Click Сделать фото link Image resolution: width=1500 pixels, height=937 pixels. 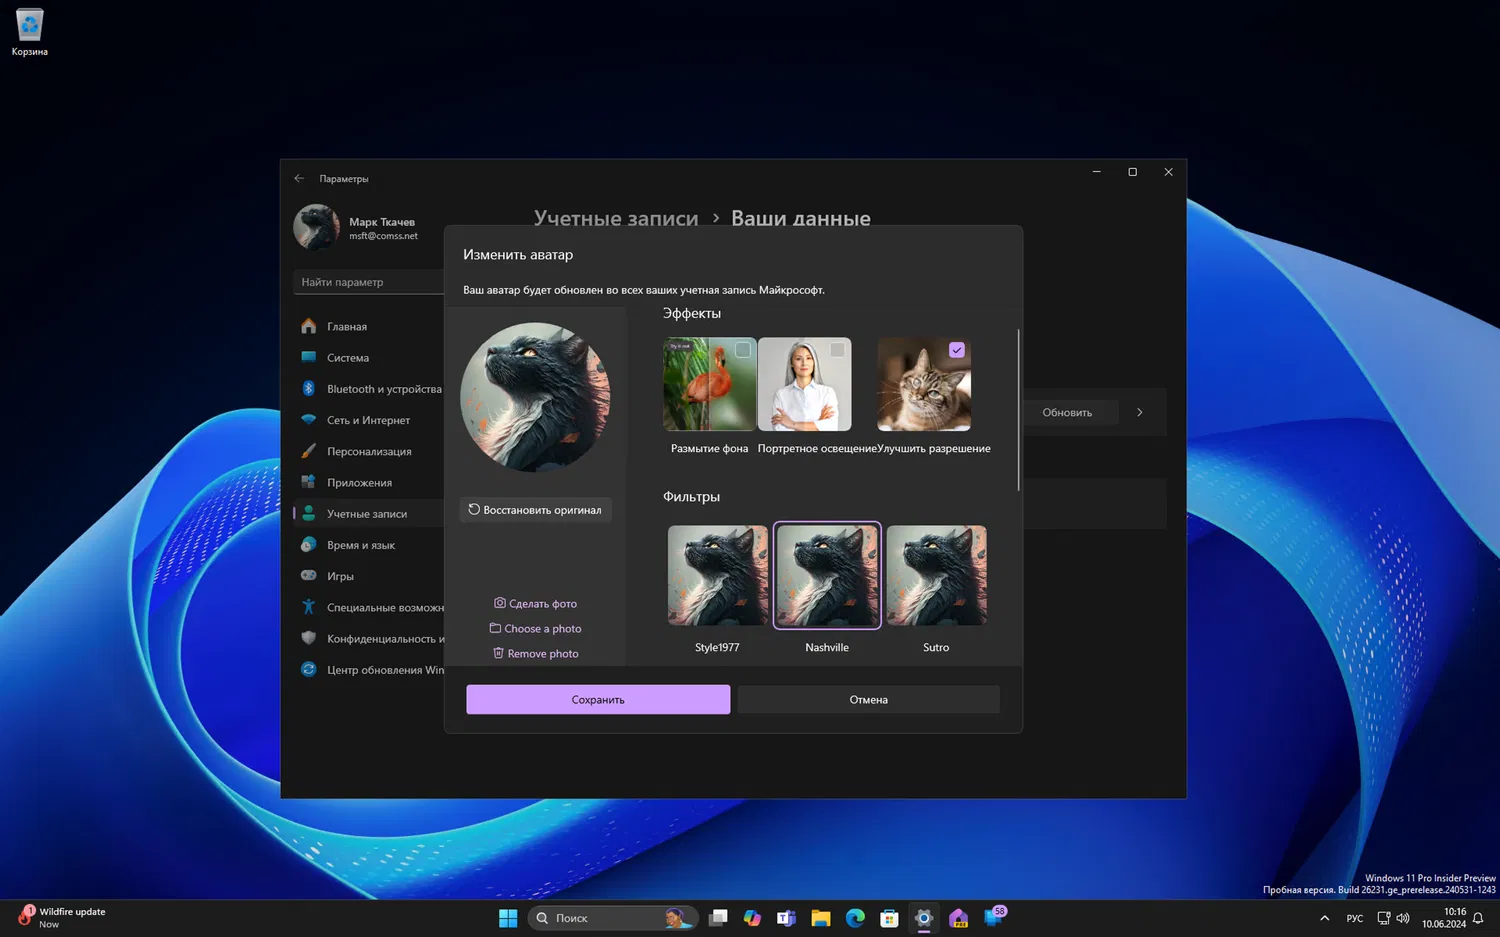(535, 603)
